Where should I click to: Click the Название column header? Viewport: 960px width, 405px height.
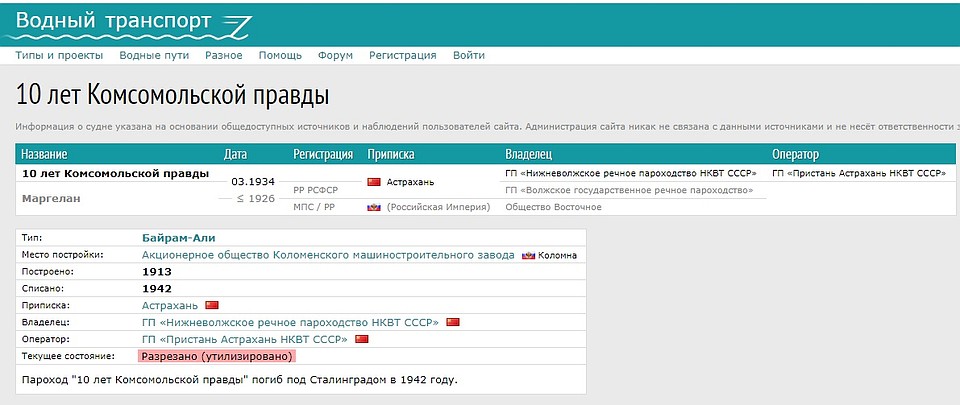pos(44,154)
